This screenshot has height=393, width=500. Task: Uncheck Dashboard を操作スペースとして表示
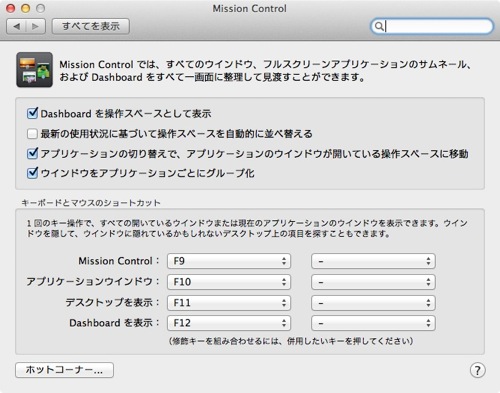(32, 113)
